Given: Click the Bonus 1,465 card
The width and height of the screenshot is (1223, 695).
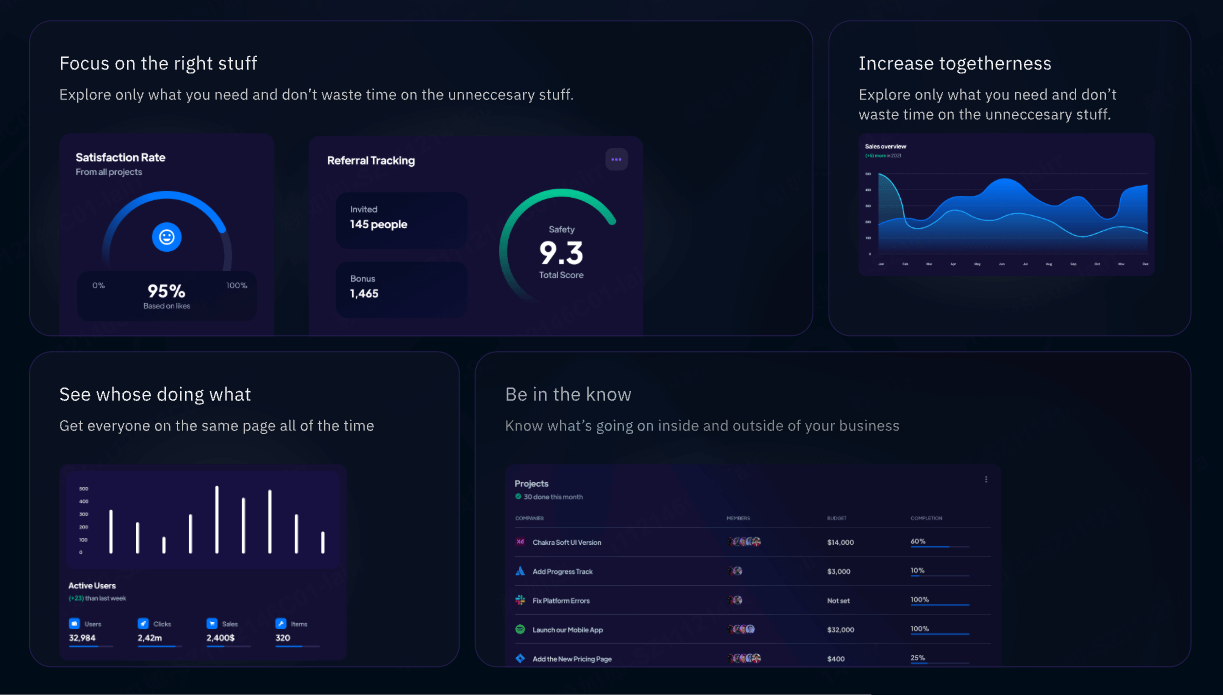Looking at the screenshot, I should (401, 288).
